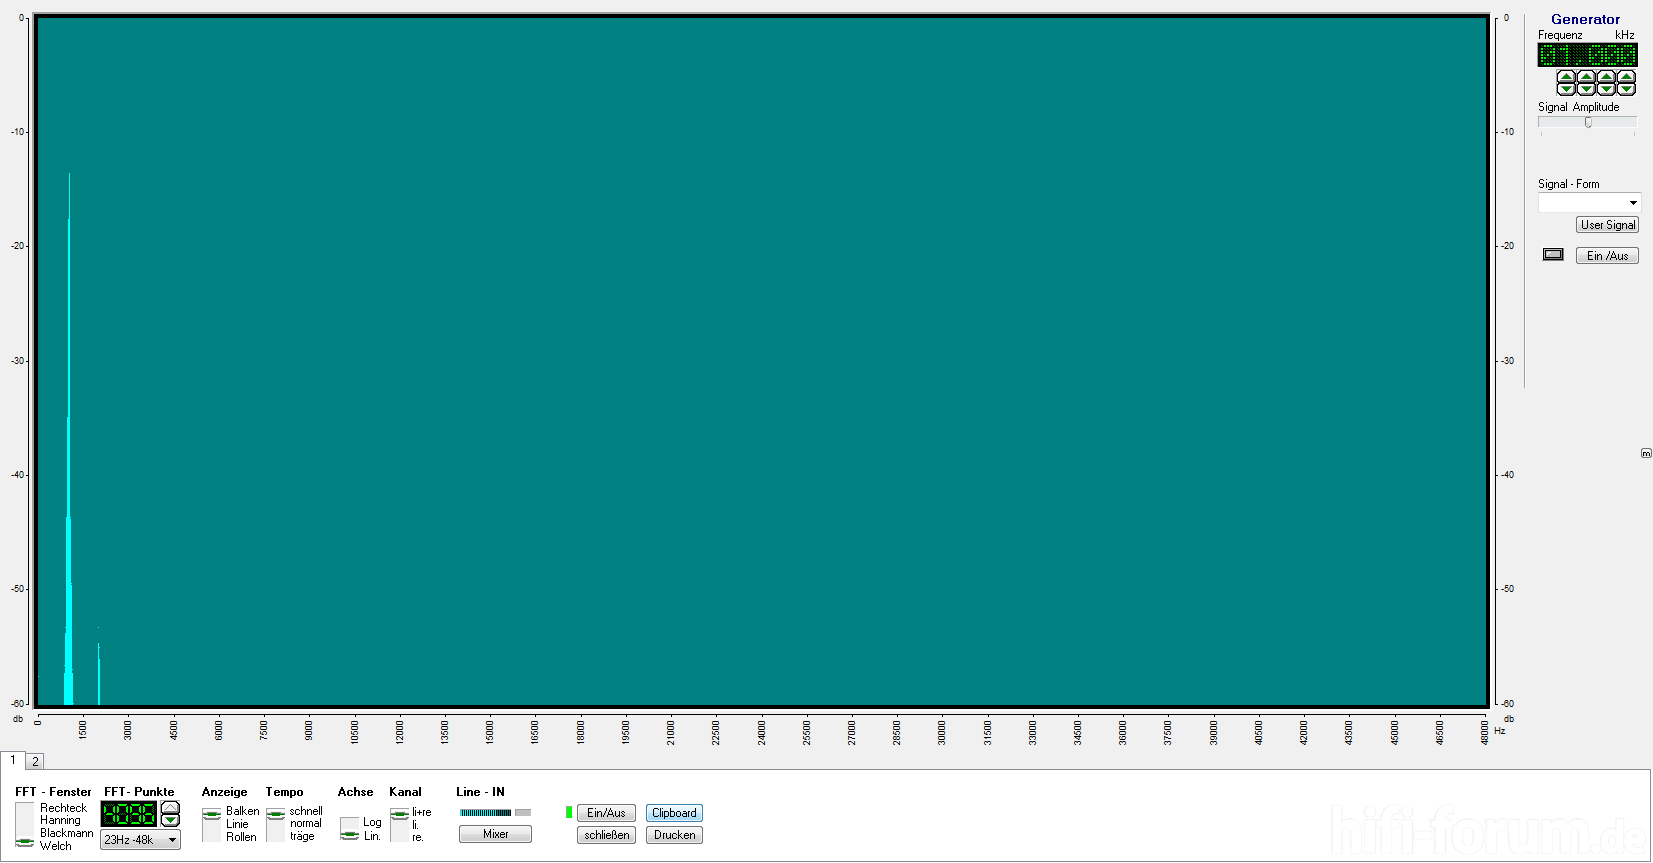Select the Hanning window option
This screenshot has width=1653, height=863.
click(x=60, y=820)
